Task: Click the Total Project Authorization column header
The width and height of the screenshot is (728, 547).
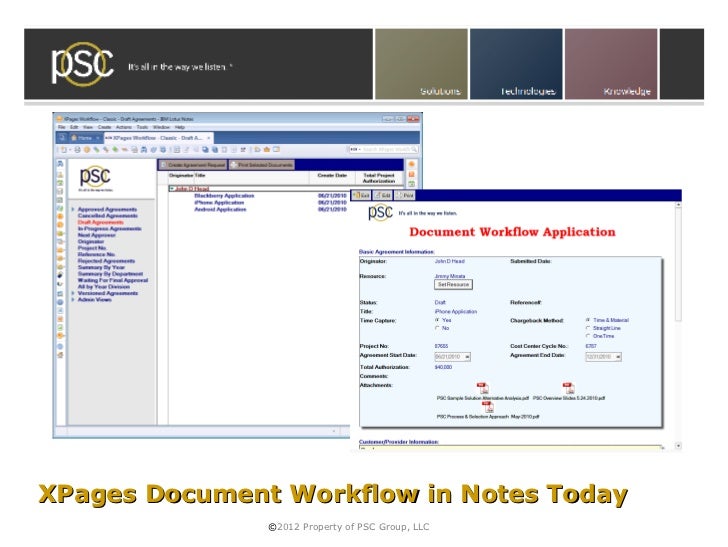Action: 378,178
